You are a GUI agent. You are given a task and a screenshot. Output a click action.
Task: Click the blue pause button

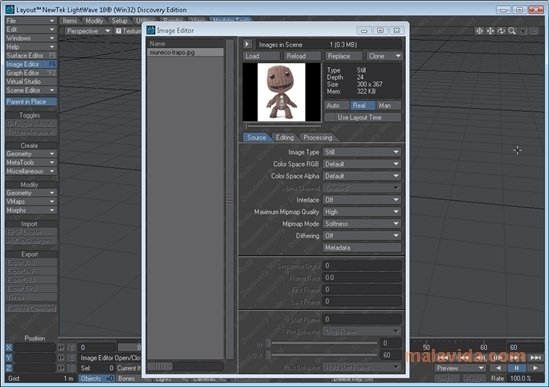click(517, 368)
